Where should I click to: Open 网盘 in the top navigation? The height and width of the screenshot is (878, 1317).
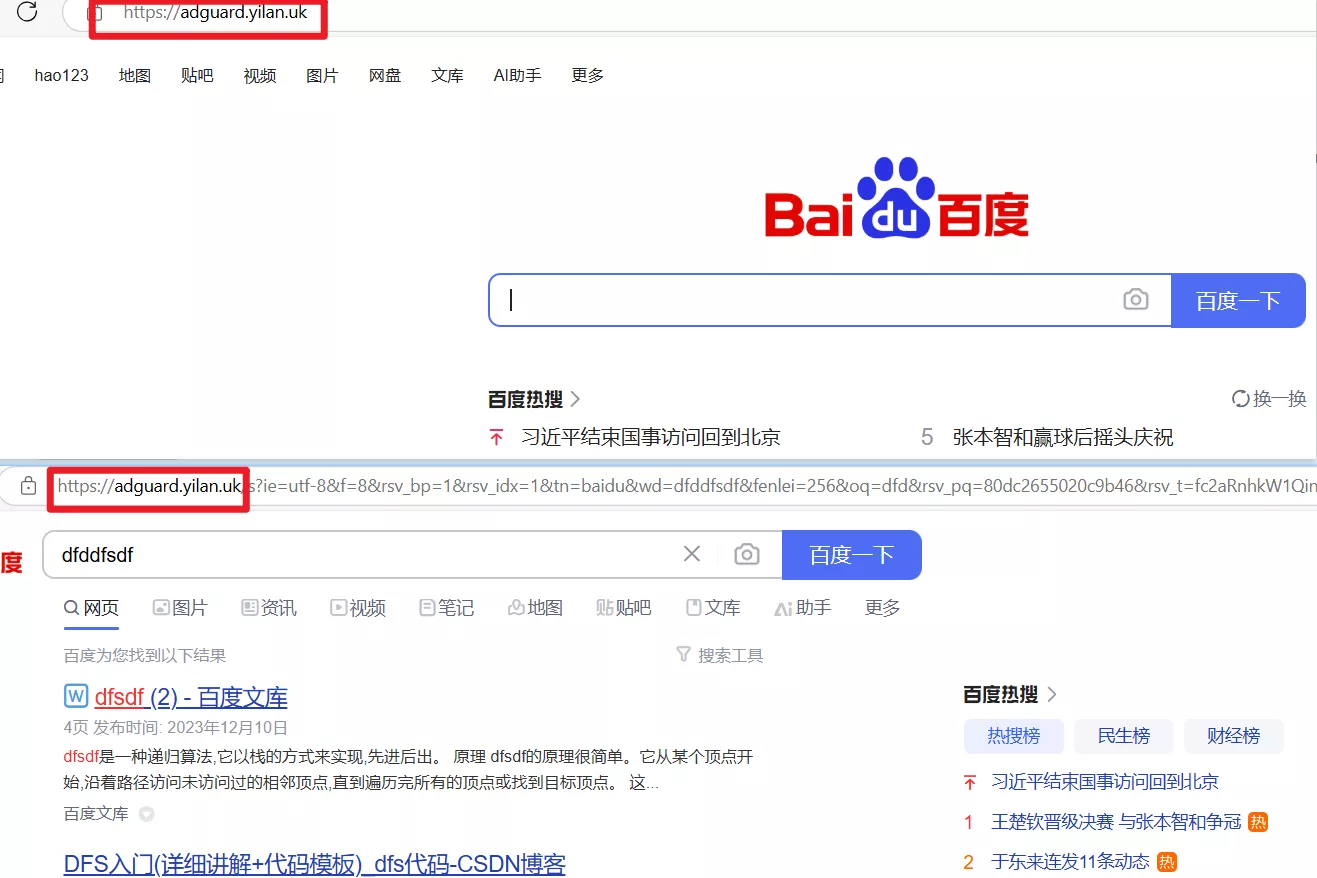point(384,75)
